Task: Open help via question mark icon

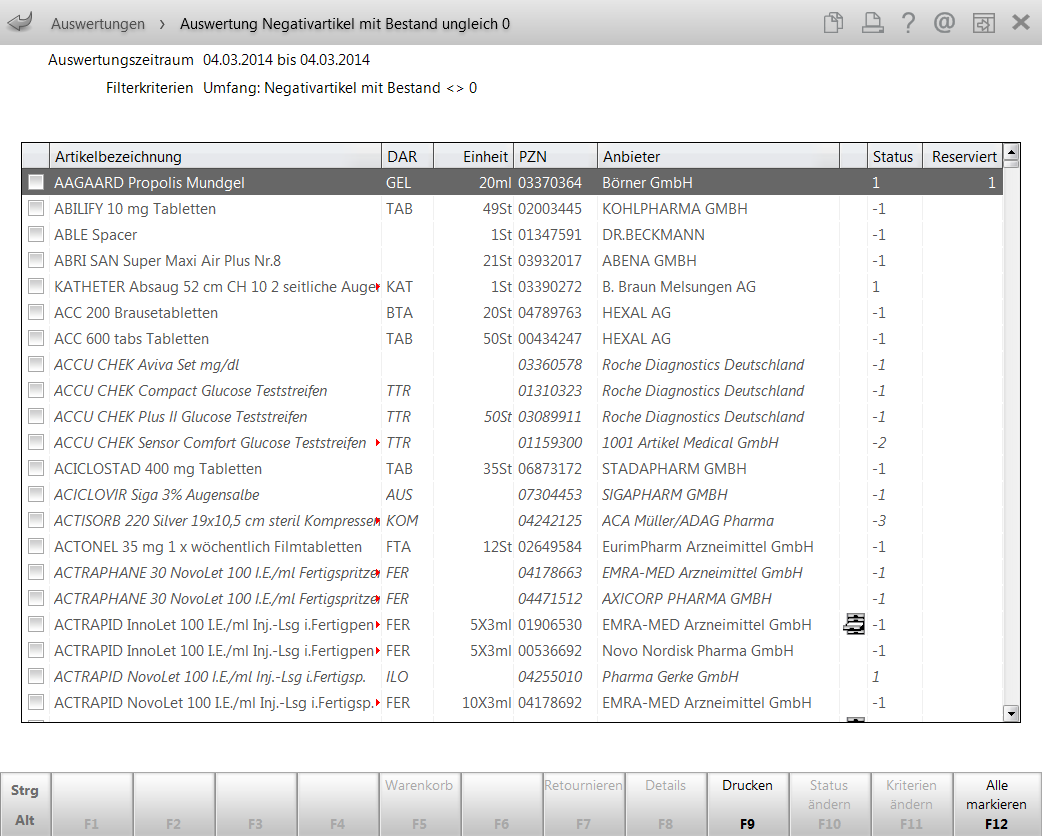Action: (x=908, y=23)
